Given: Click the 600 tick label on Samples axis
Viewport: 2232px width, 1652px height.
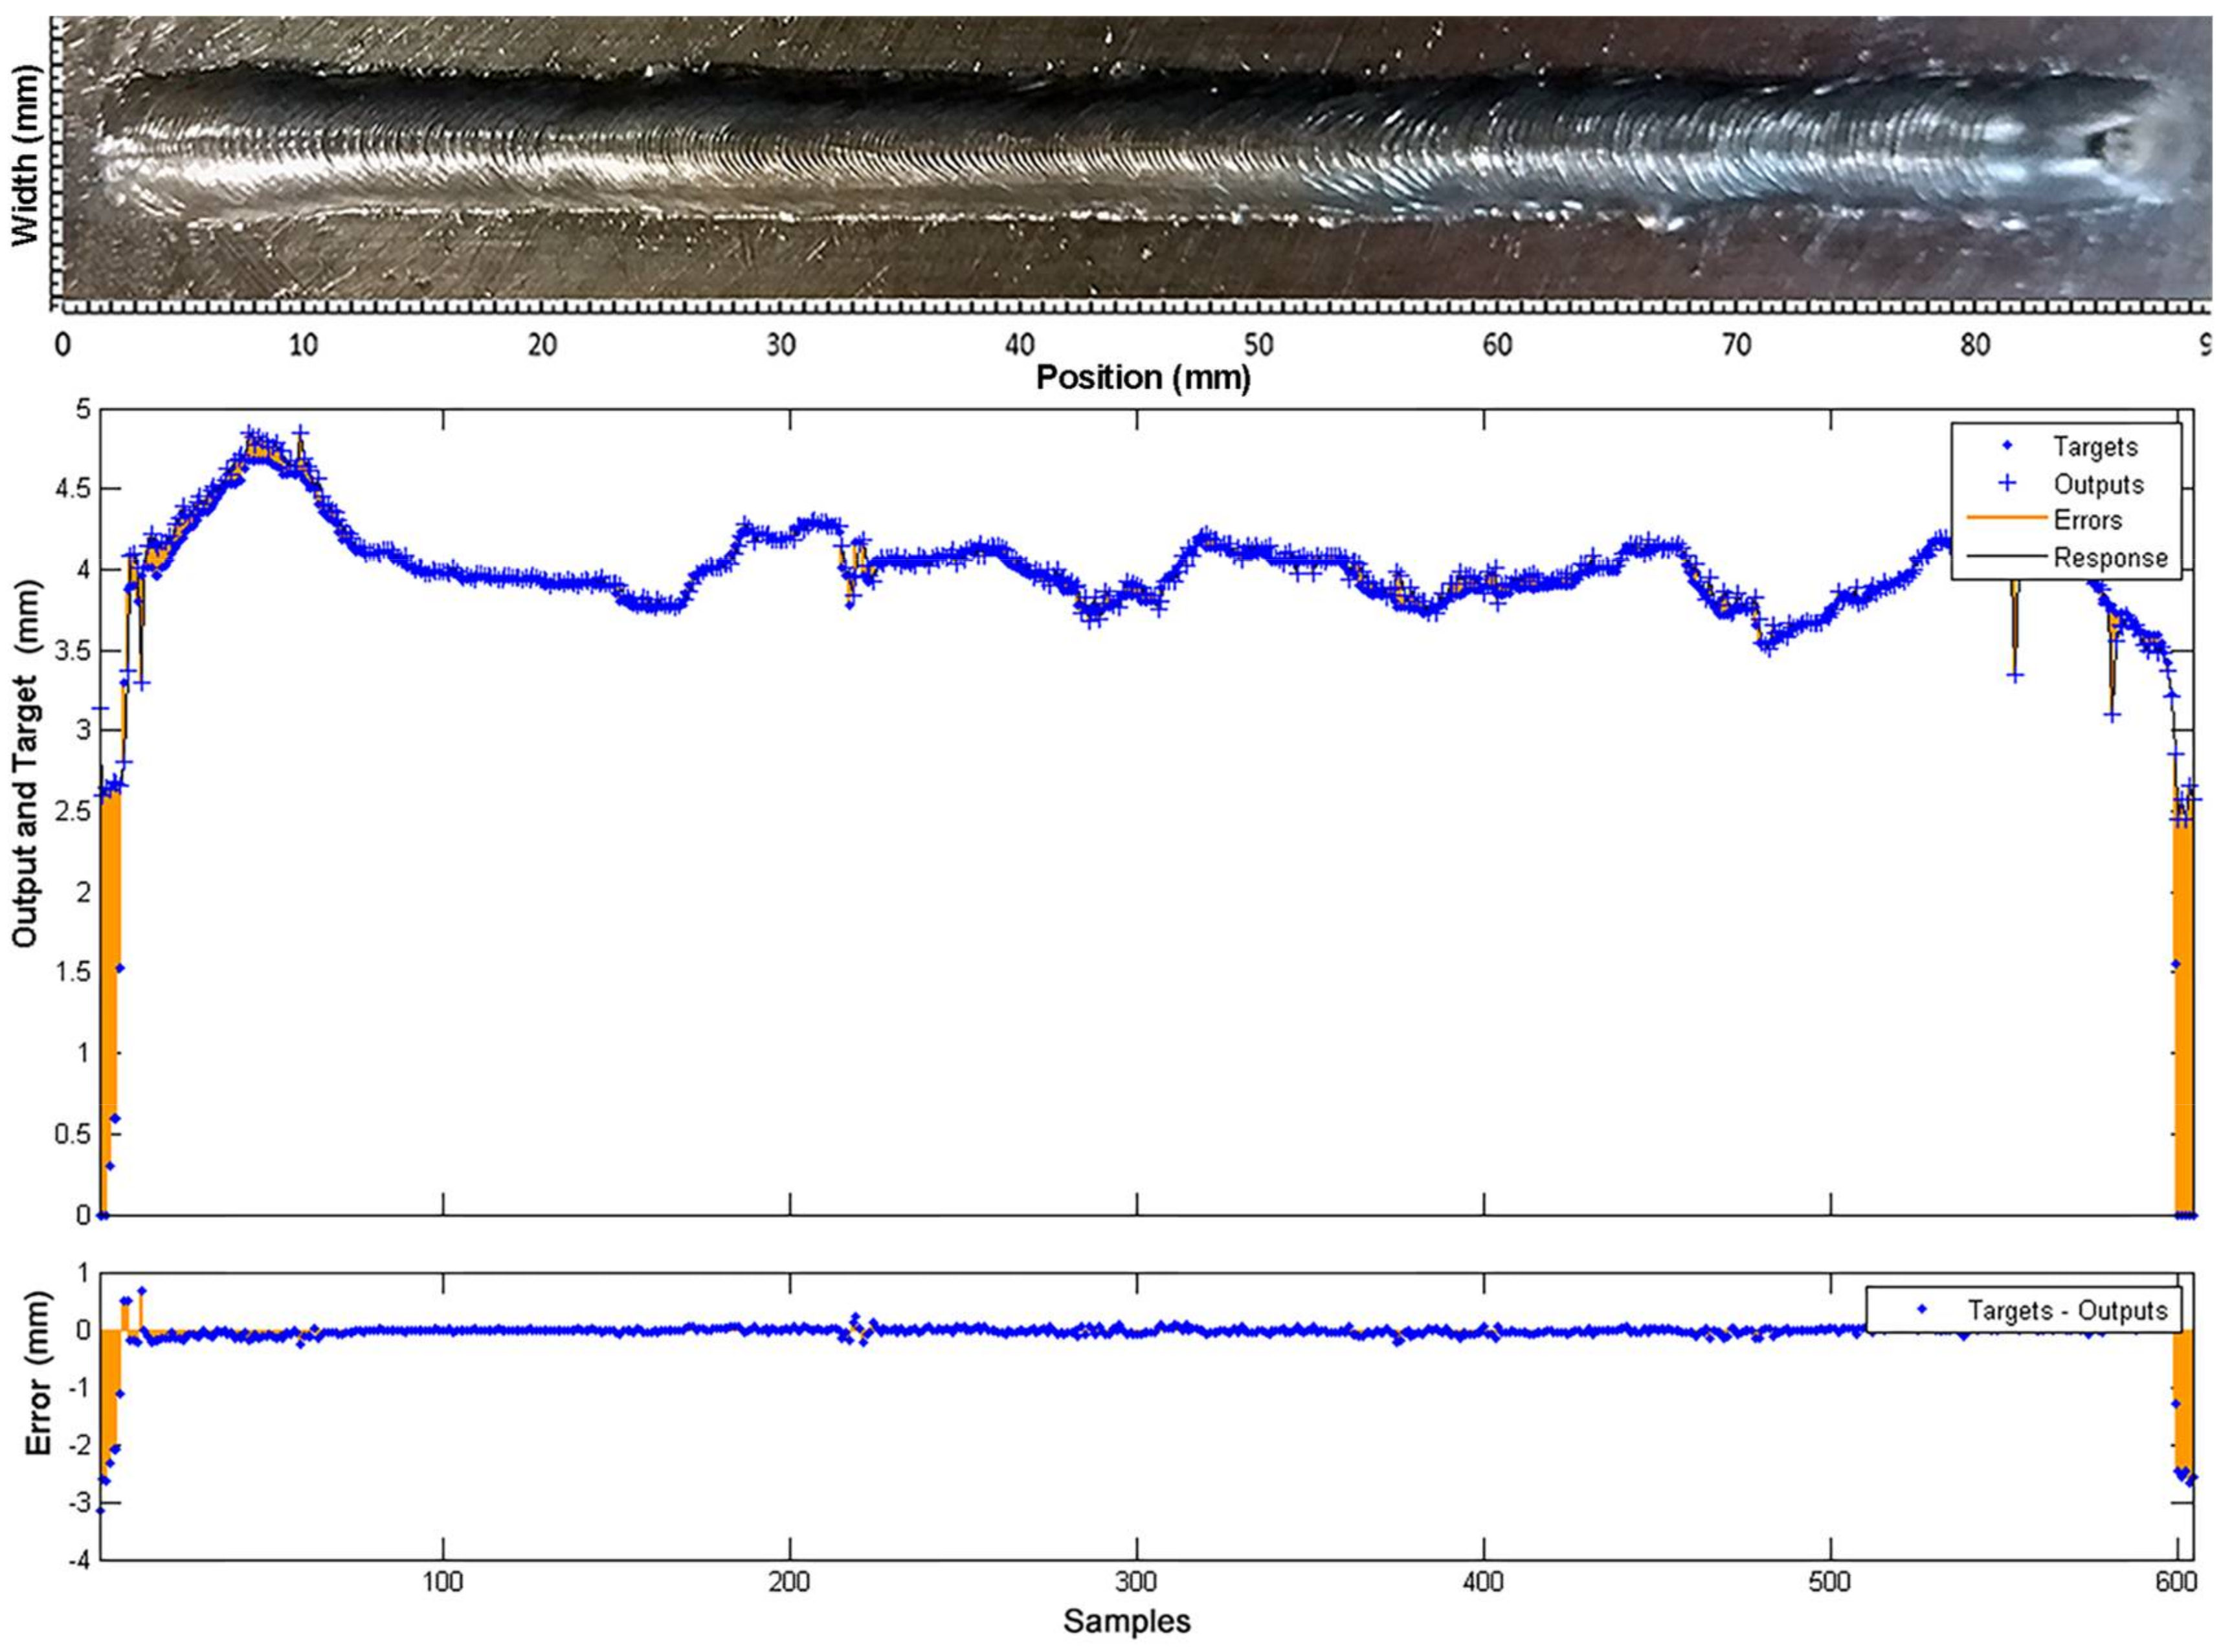Looking at the screenshot, I should (2176, 1582).
